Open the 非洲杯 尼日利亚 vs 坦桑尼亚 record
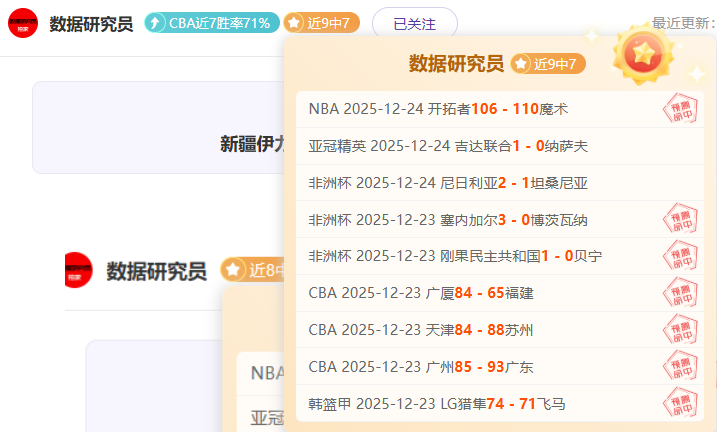The width and height of the screenshot is (717, 432). (x=448, y=183)
